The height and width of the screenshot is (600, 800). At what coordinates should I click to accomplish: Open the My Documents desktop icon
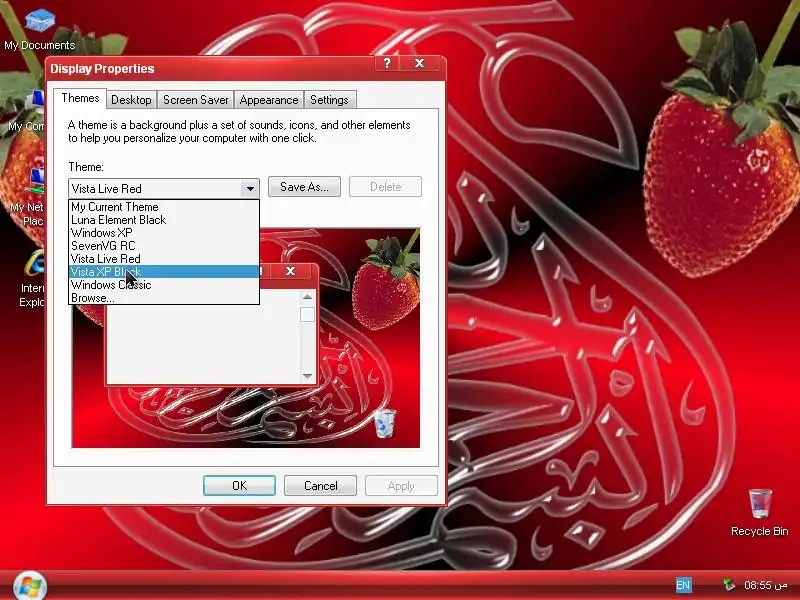(39, 30)
